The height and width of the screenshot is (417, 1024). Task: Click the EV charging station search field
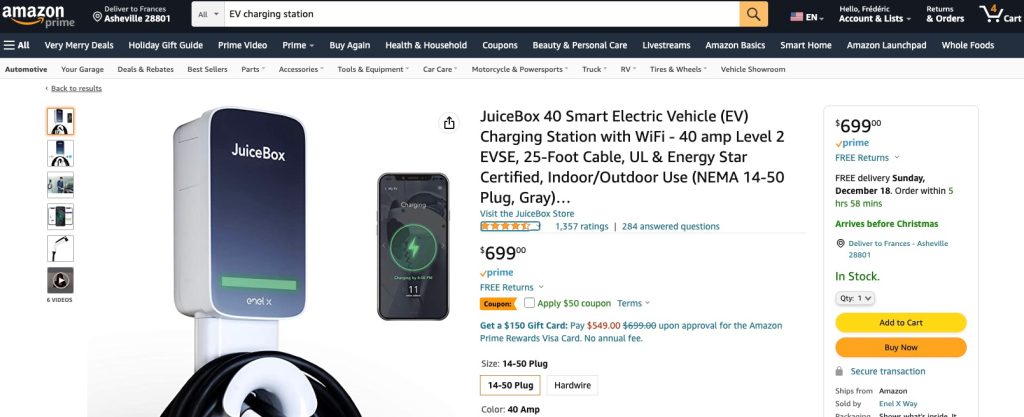(x=480, y=15)
